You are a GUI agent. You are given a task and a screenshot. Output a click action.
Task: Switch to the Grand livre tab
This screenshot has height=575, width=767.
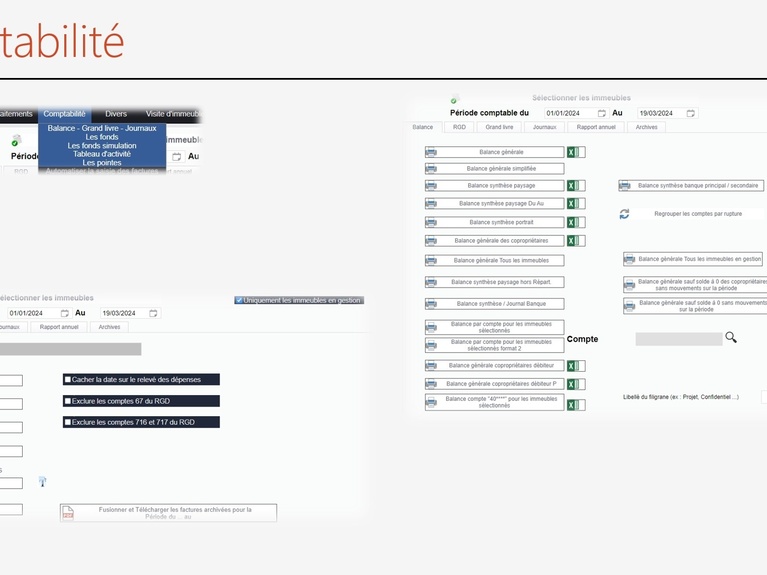(500, 127)
